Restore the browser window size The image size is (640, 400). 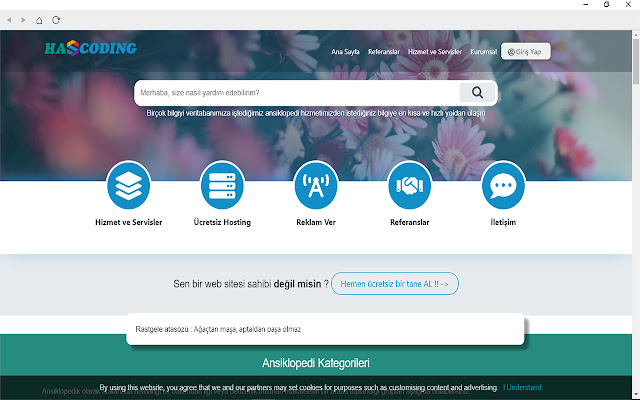coord(607,4)
